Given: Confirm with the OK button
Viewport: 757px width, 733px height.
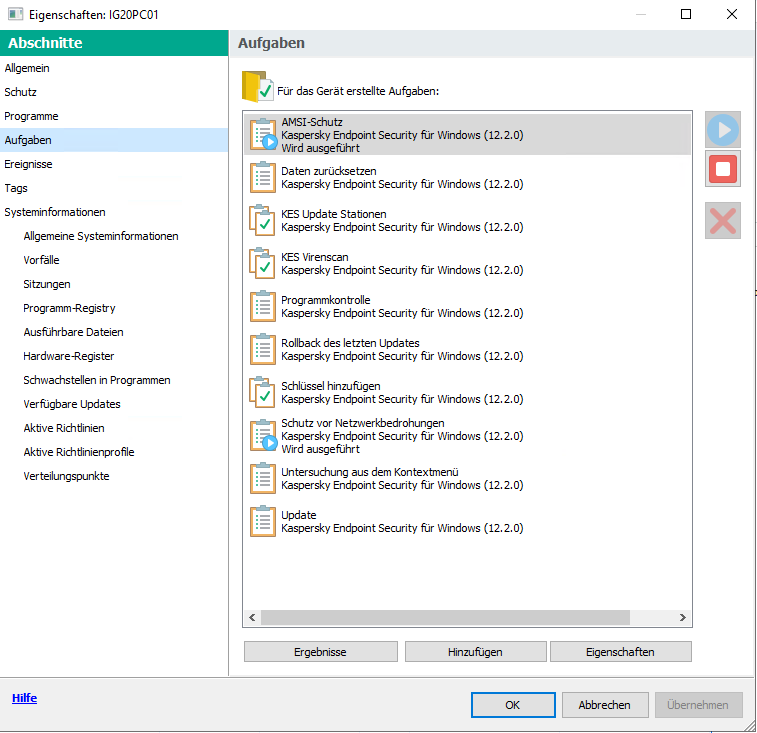Looking at the screenshot, I should click(x=513, y=705).
